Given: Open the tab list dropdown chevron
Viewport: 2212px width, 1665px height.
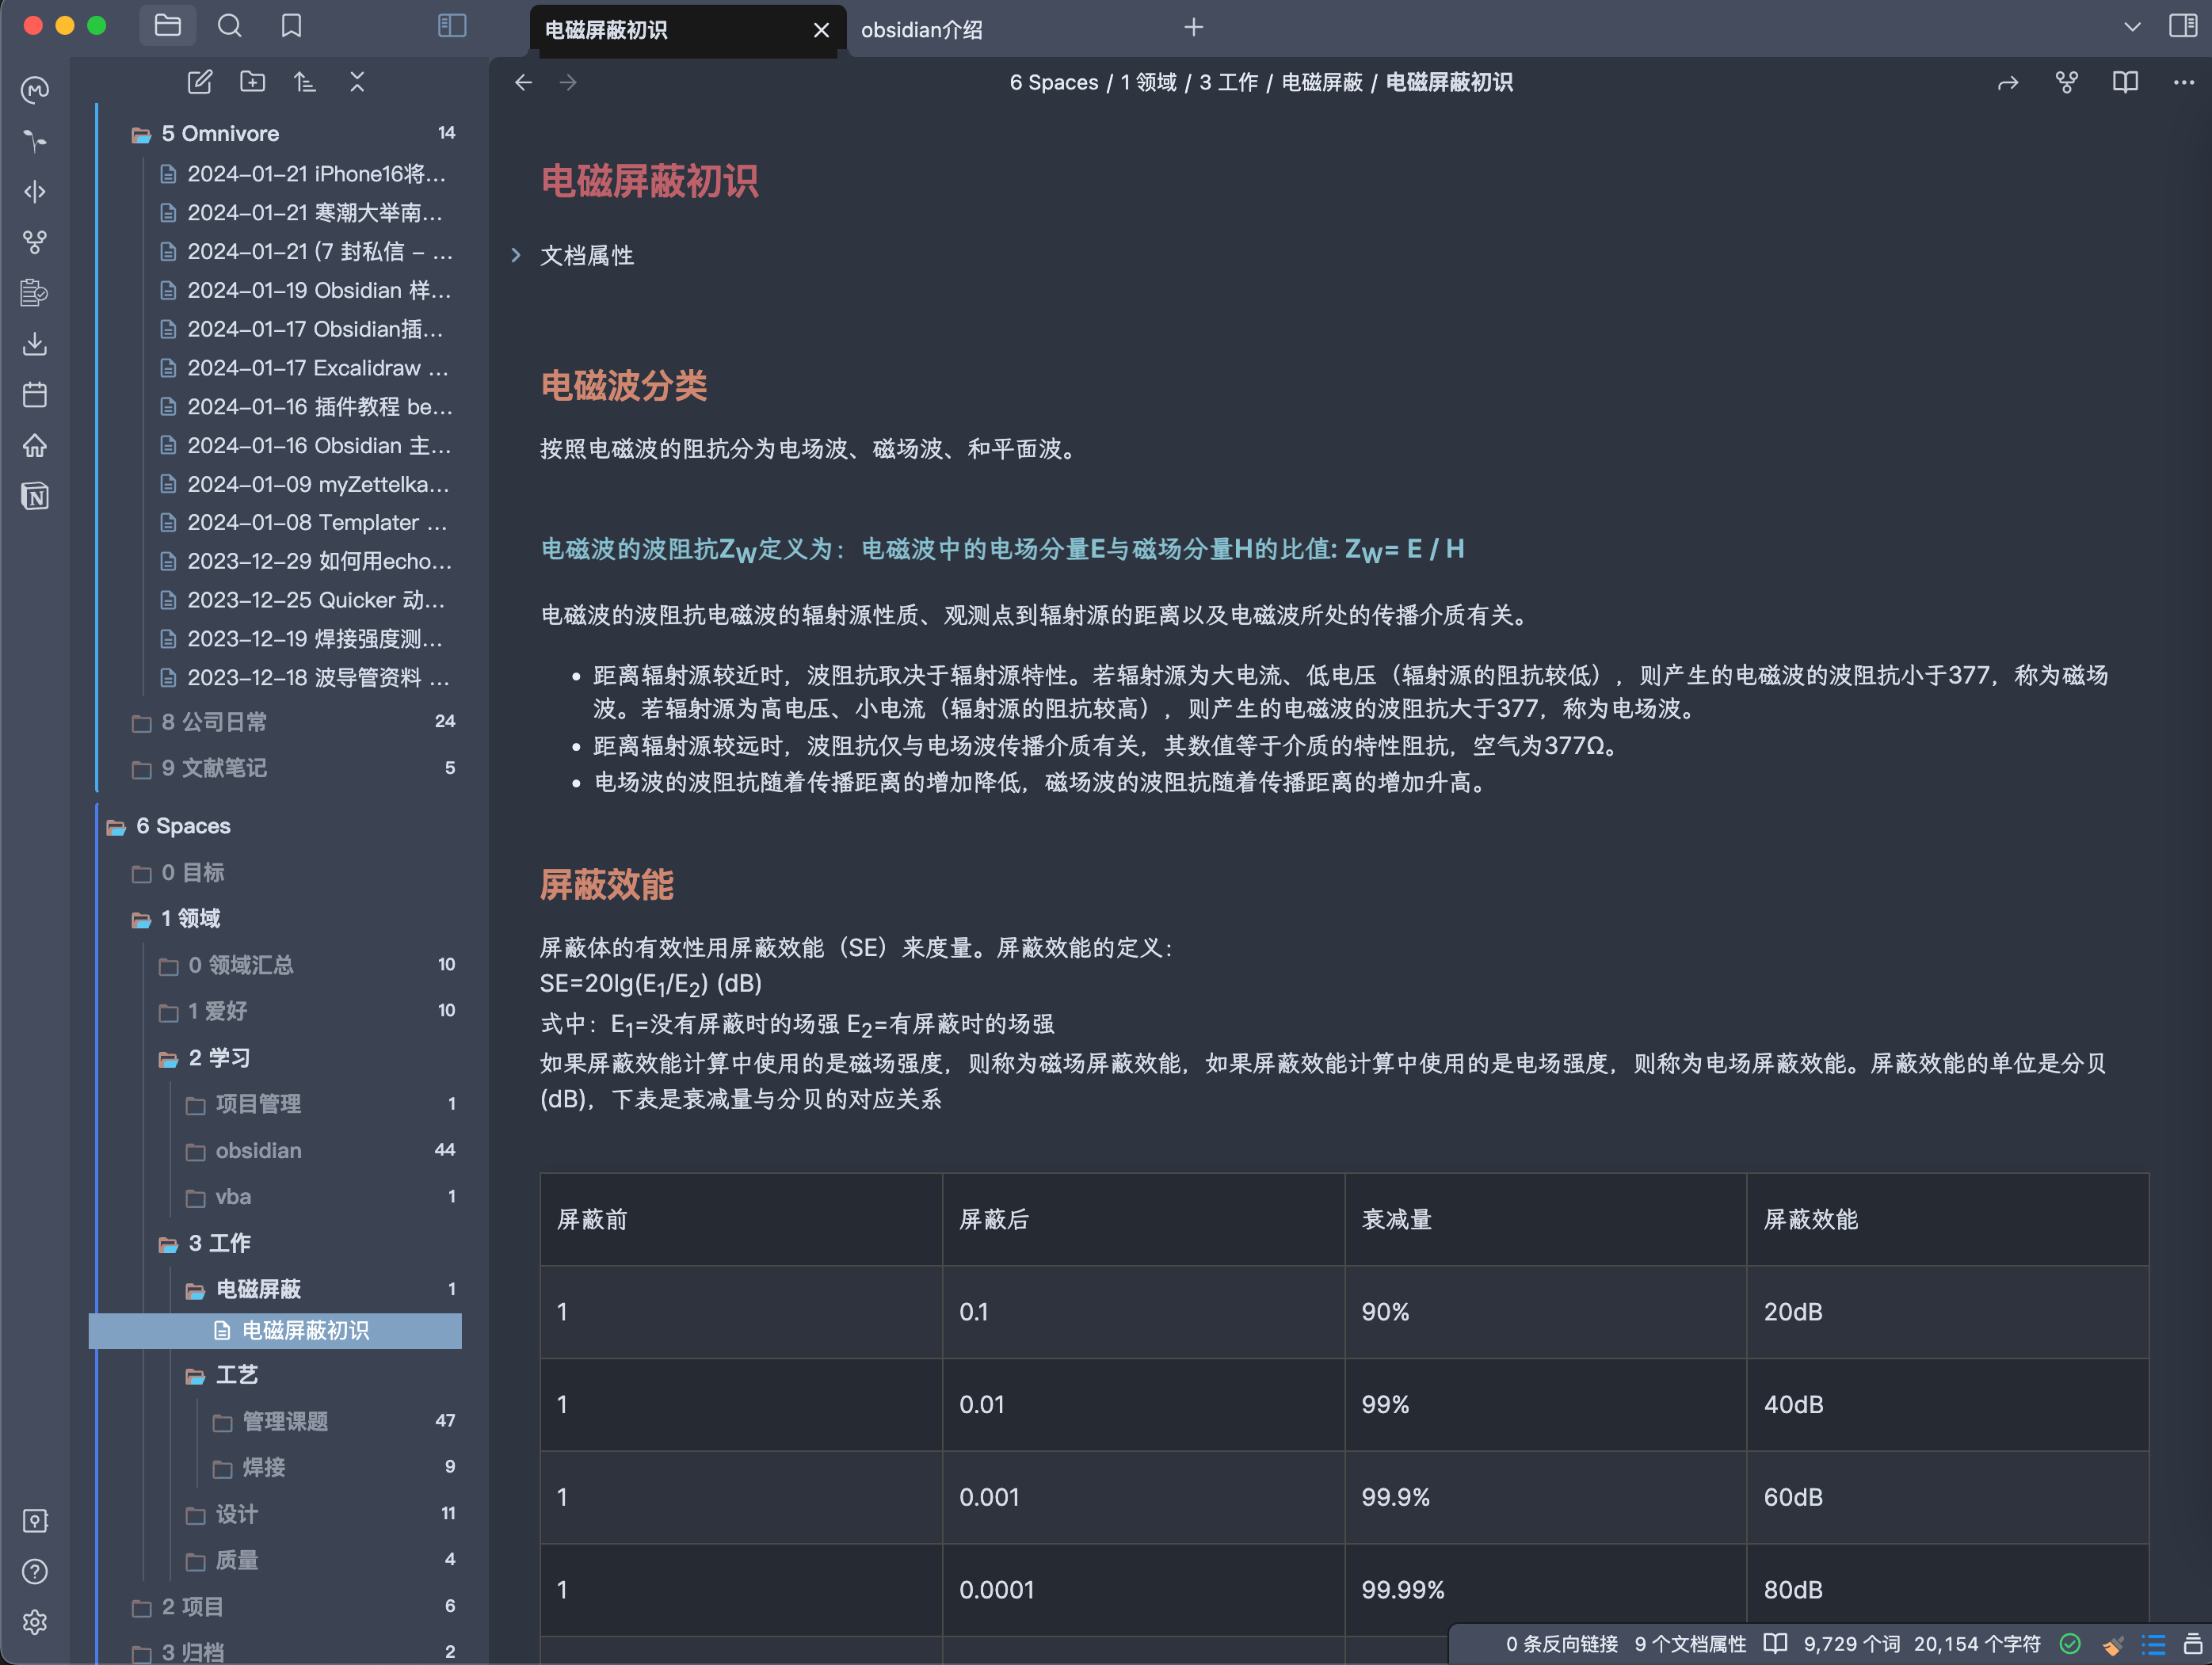Looking at the screenshot, I should [x=2132, y=27].
